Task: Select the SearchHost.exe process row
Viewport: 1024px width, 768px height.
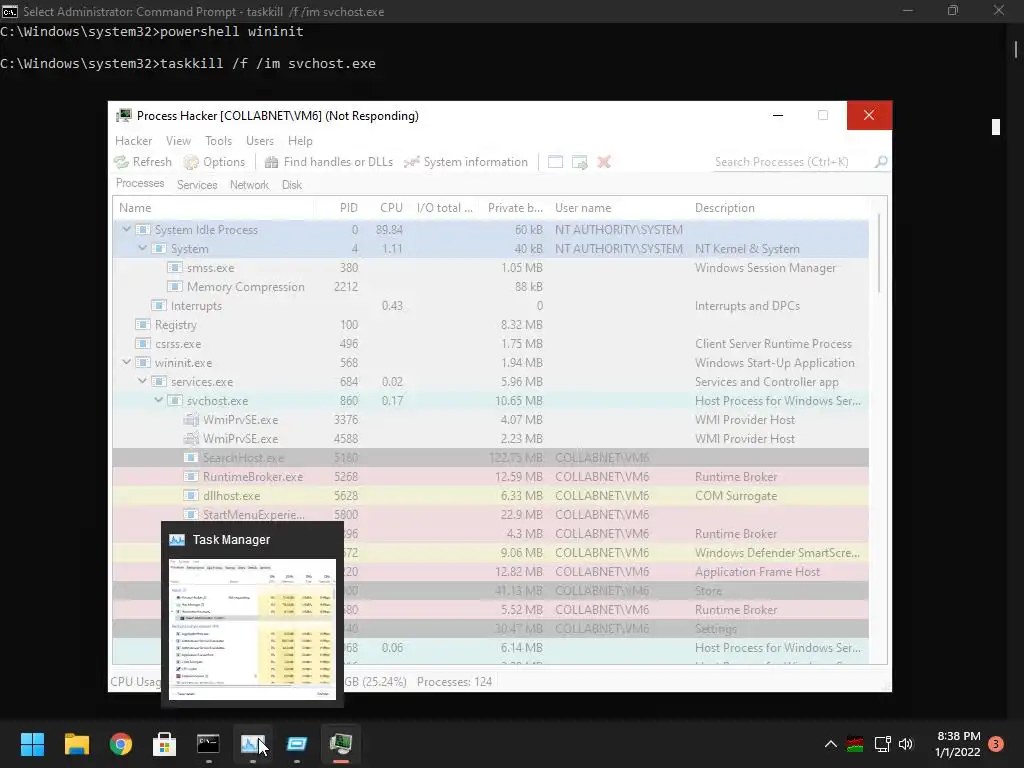Action: point(490,457)
